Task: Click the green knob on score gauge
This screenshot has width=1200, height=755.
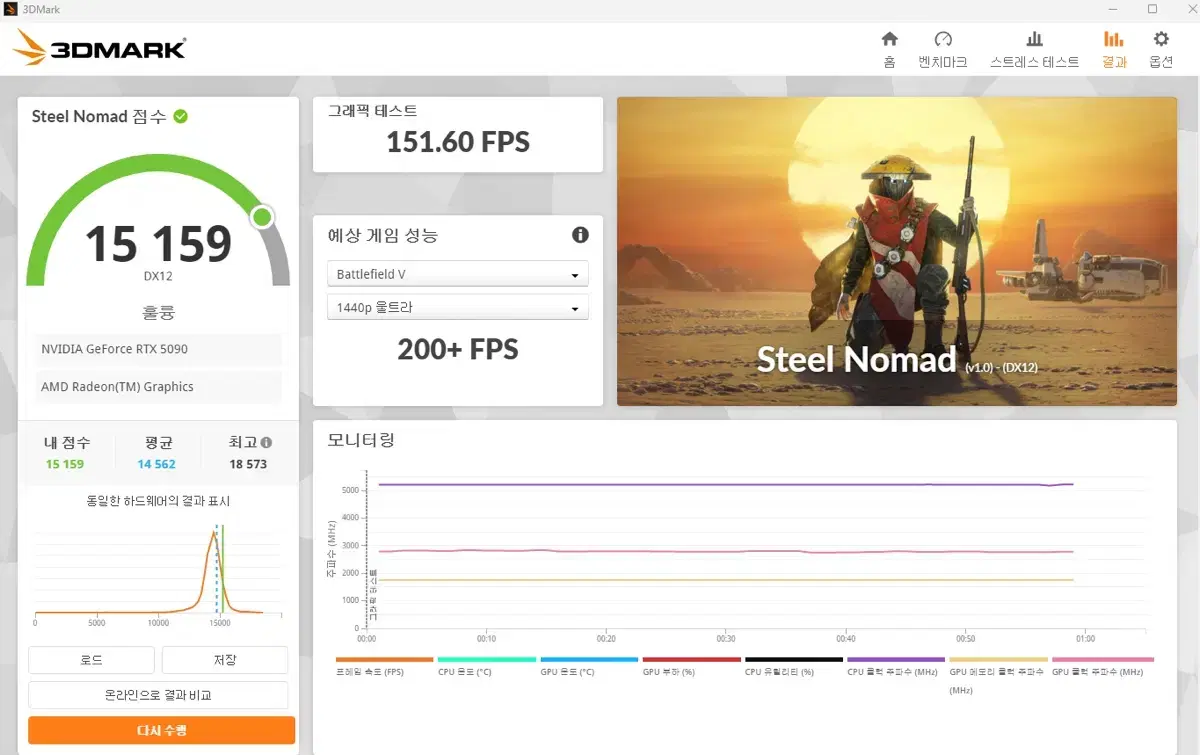Action: click(262, 217)
